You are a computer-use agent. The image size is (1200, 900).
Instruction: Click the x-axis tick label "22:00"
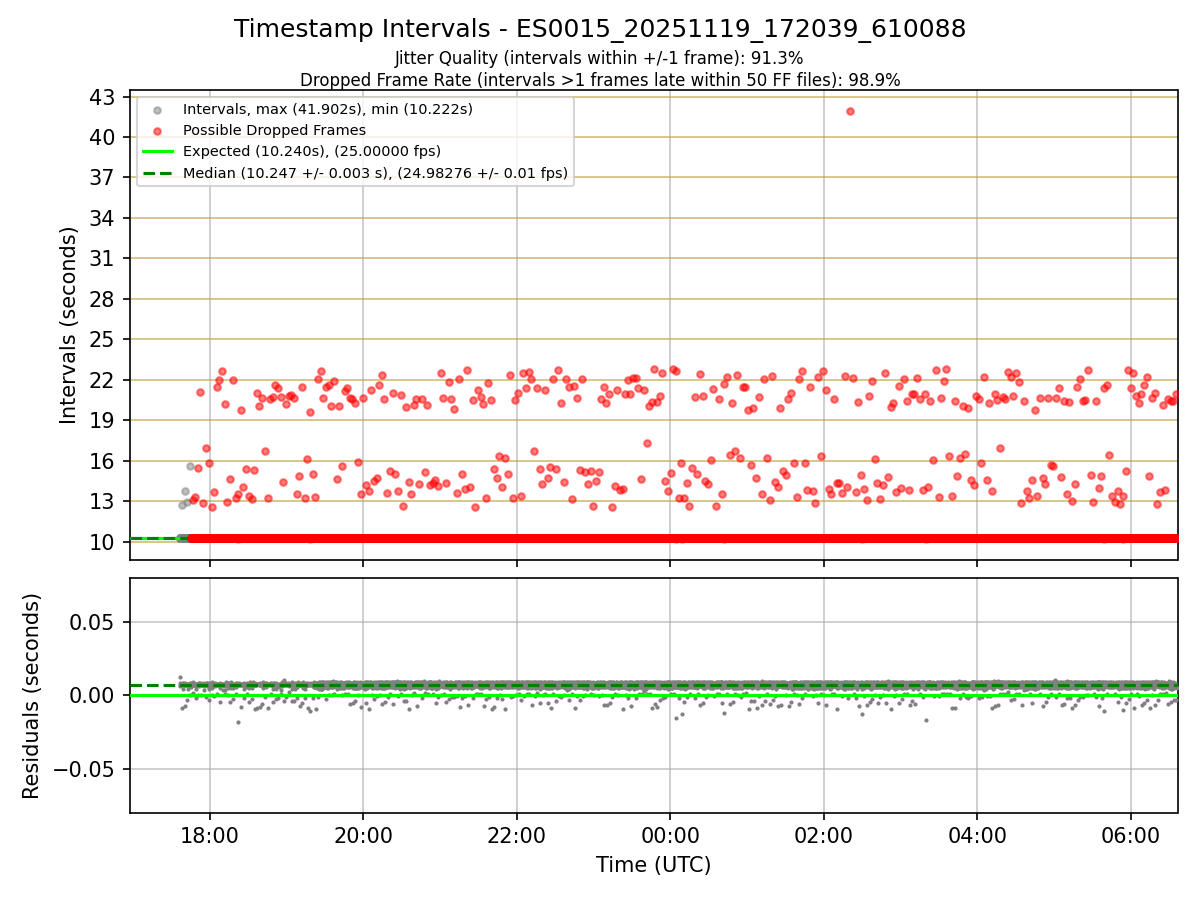click(x=516, y=834)
